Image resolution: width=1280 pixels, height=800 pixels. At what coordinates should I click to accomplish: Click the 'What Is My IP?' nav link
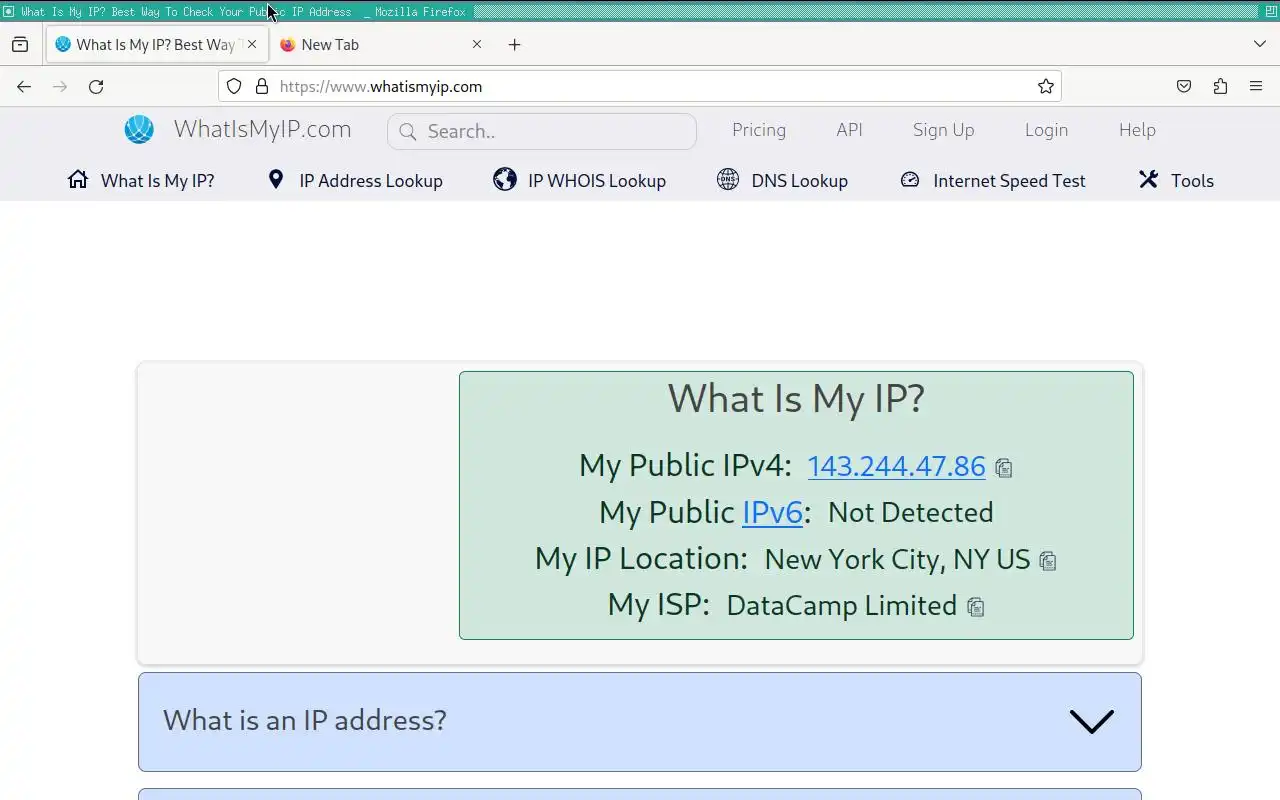point(158,181)
